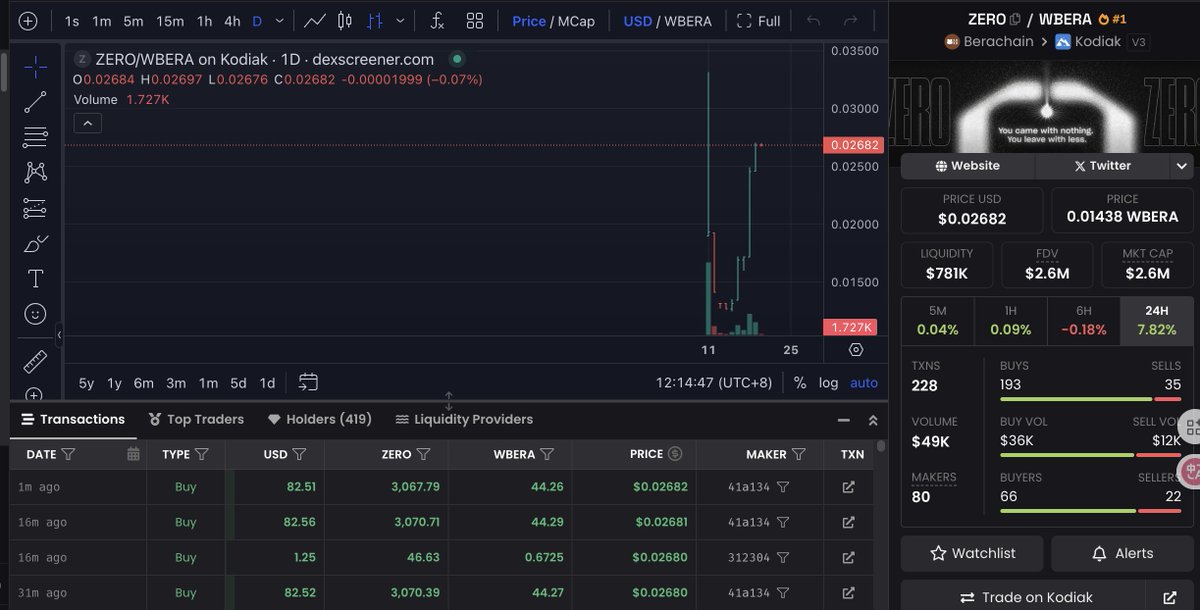This screenshot has width=1200, height=610.
Task: Open the fx indicators menu
Action: click(x=437, y=21)
